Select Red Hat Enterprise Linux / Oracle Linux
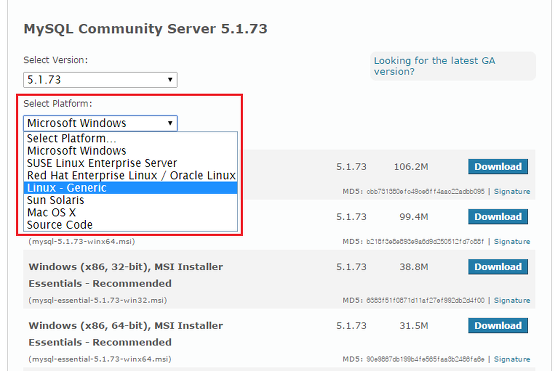The image size is (555, 371). (130, 176)
